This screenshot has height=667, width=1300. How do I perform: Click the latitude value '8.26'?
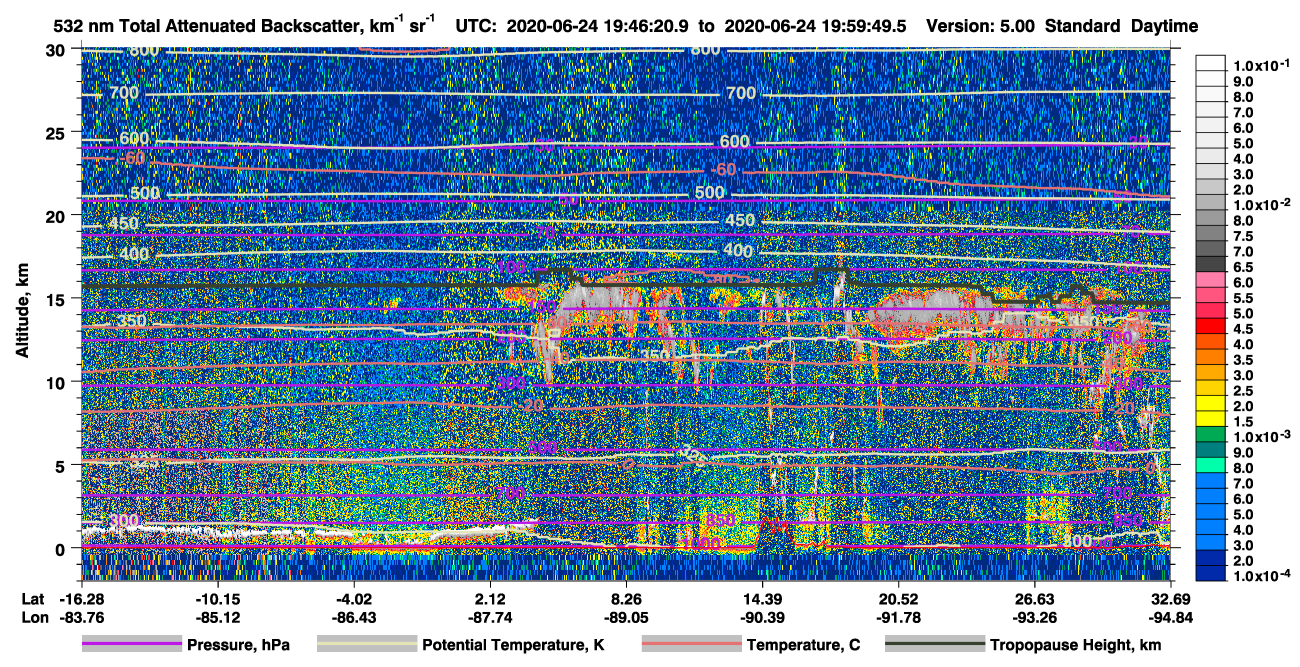(626, 599)
